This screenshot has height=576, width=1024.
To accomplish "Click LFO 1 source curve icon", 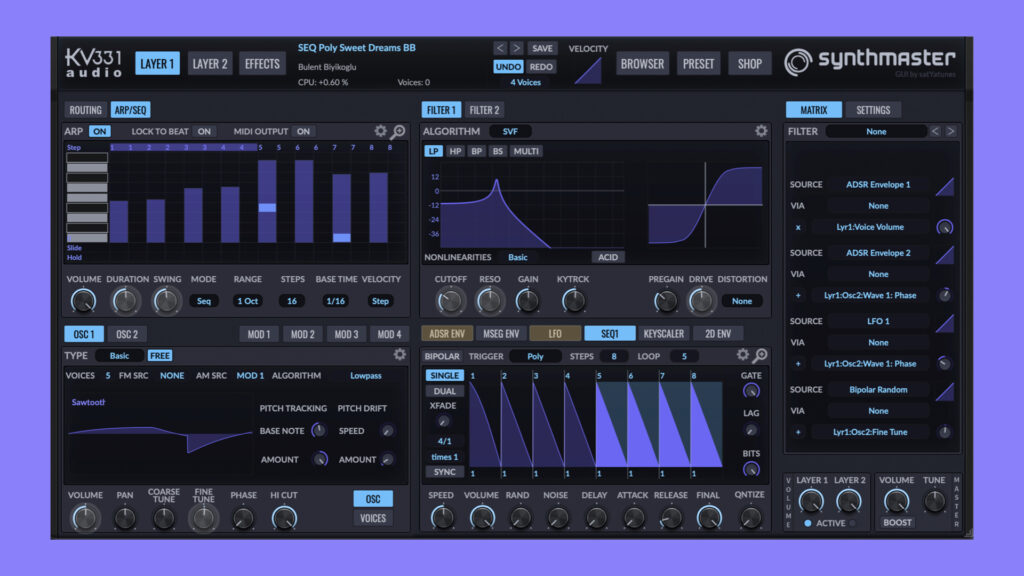I will (x=944, y=323).
